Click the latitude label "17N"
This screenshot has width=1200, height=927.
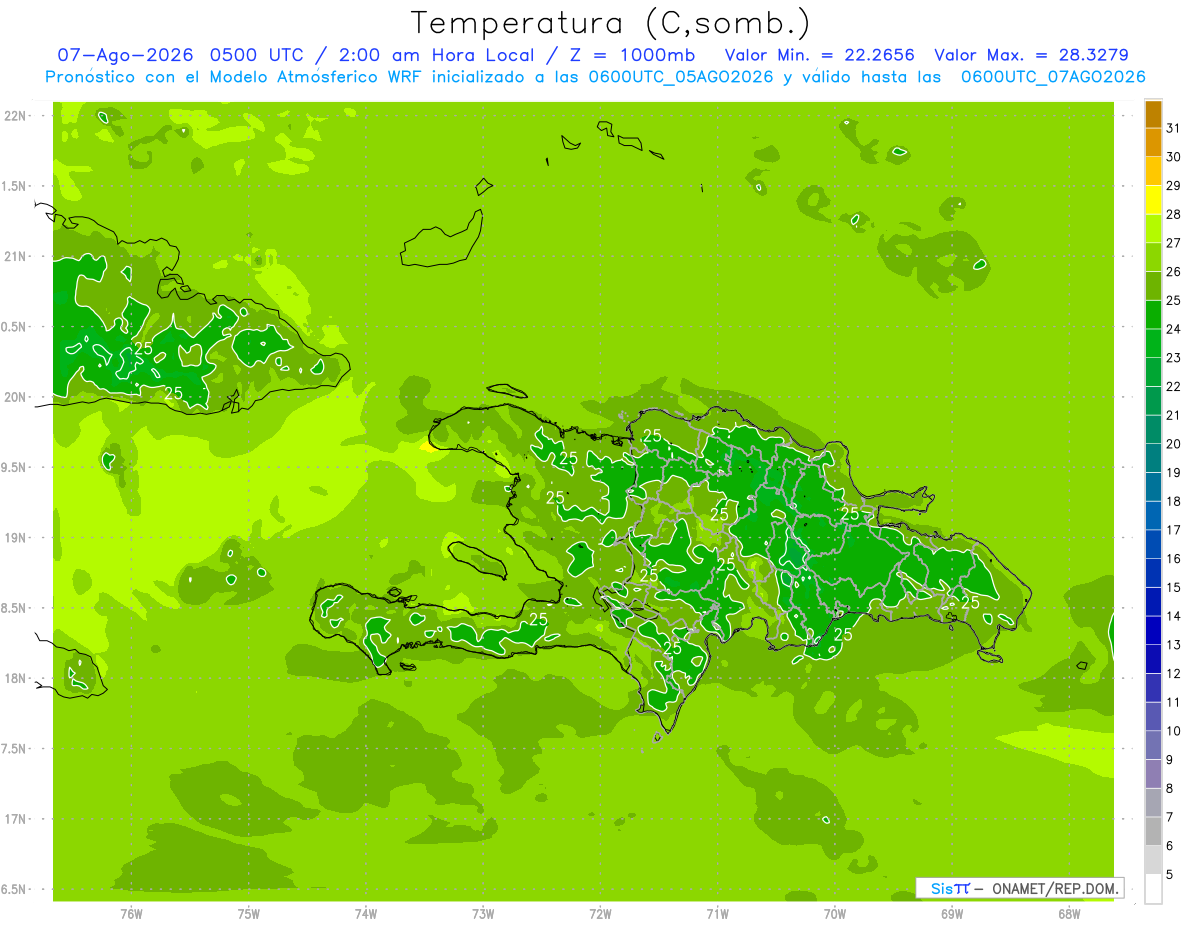click(16, 819)
